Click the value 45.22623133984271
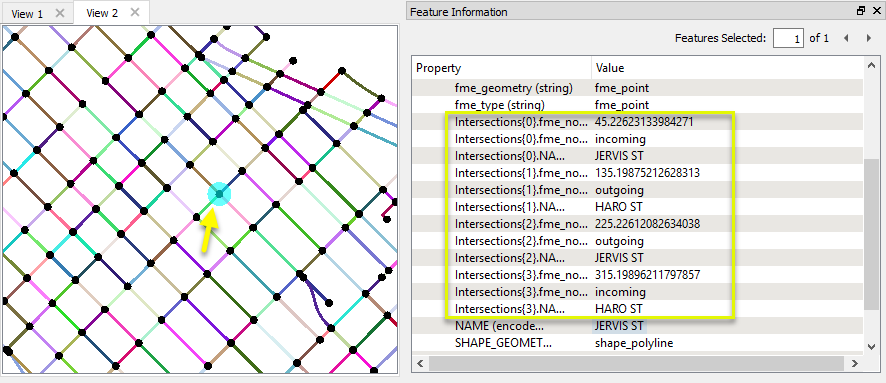 [644, 122]
